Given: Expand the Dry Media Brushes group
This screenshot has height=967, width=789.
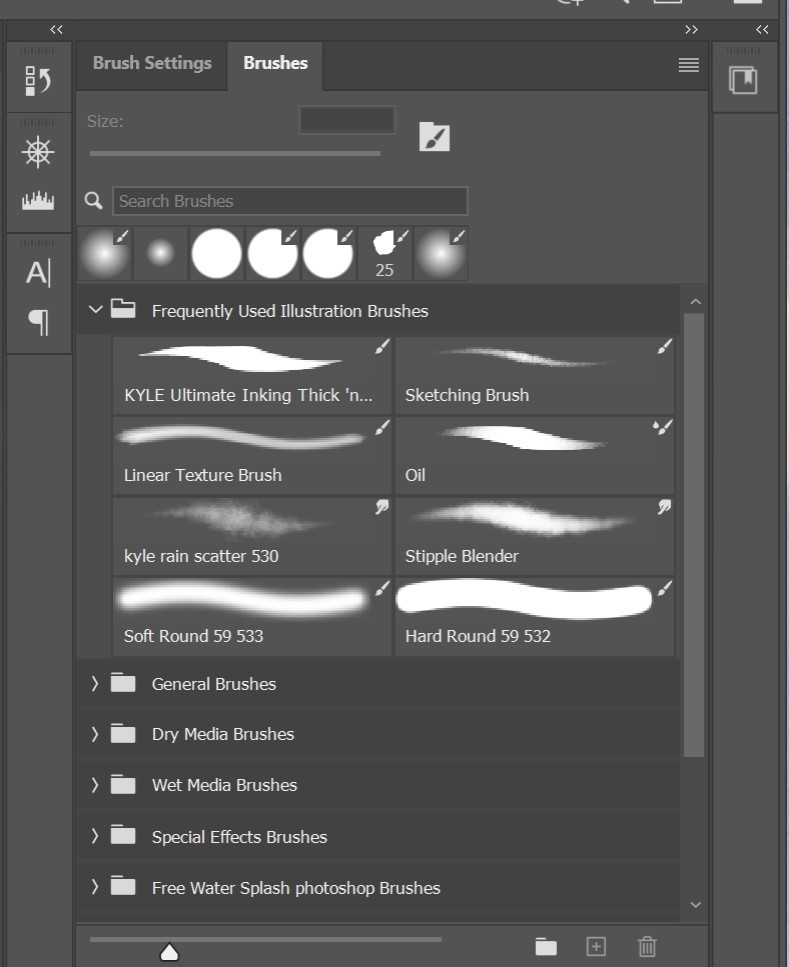Looking at the screenshot, I should coord(94,734).
